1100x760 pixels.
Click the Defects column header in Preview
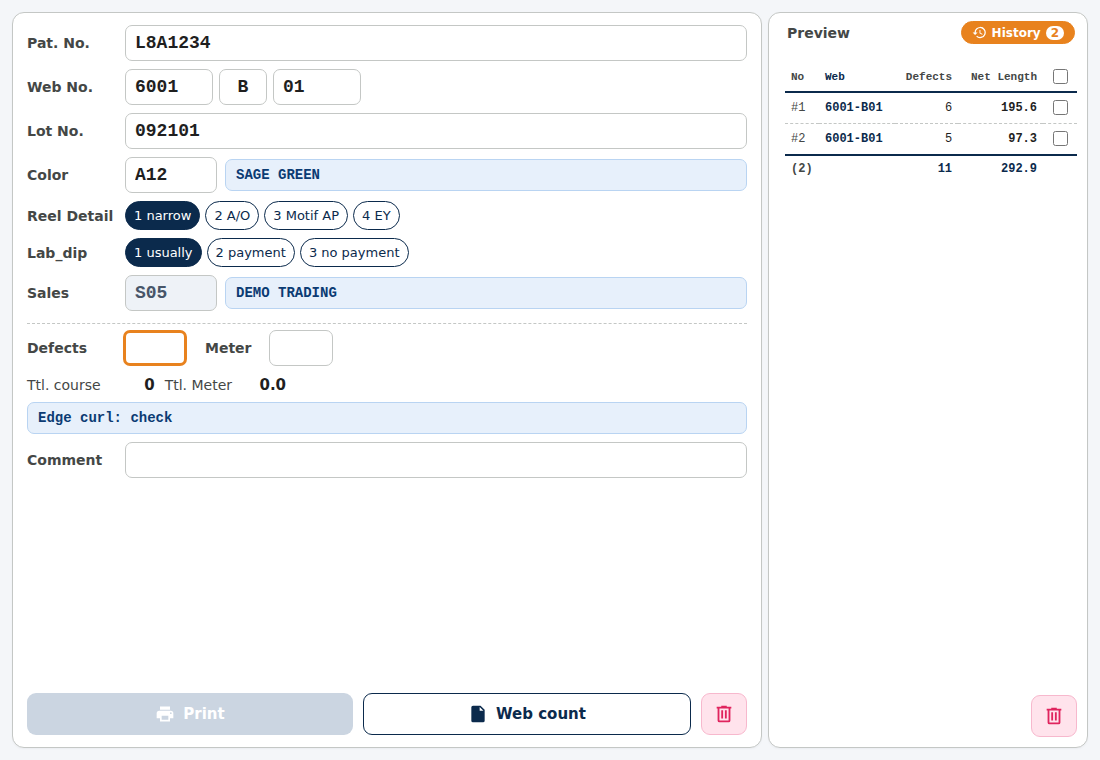point(929,76)
